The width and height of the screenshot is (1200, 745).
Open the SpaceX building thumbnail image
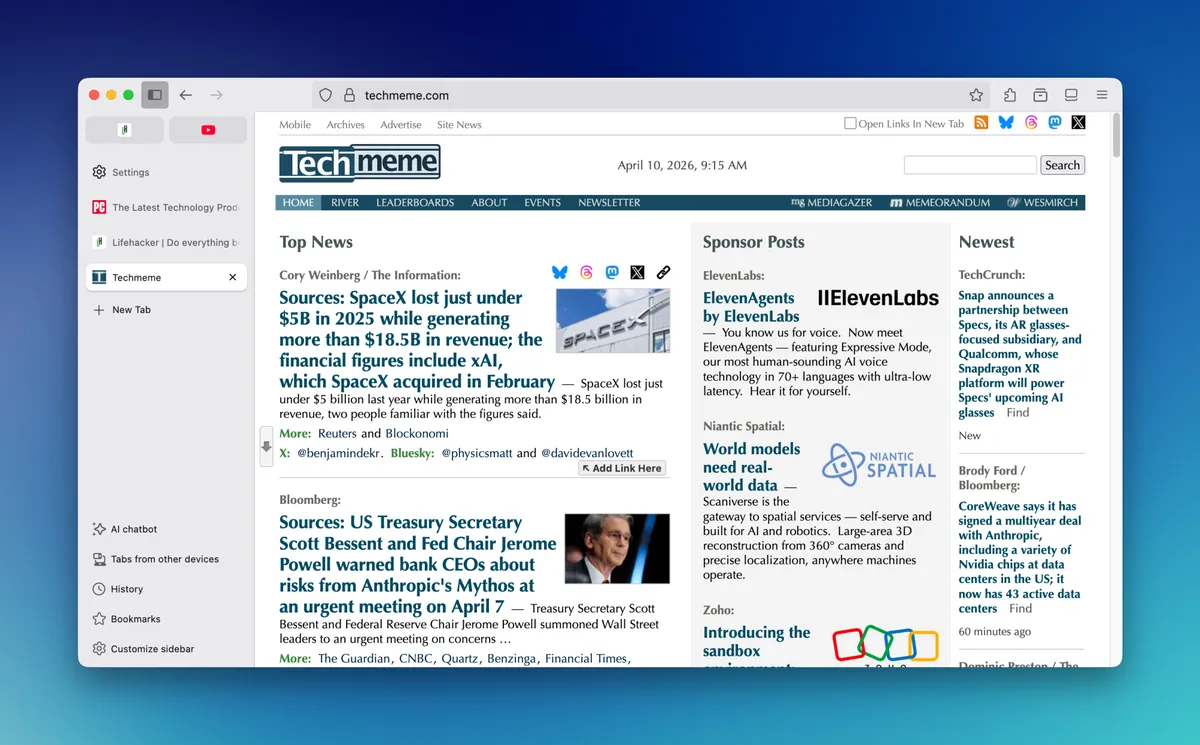(x=613, y=320)
